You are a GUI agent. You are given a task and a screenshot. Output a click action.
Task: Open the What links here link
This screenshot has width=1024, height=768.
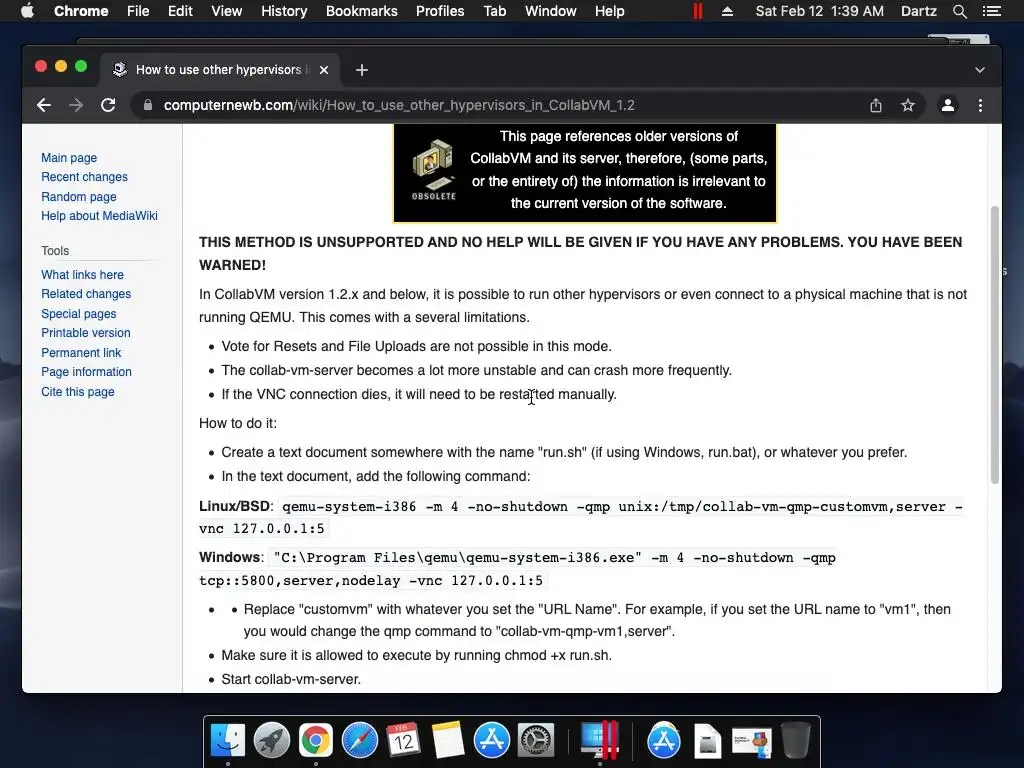(82, 275)
